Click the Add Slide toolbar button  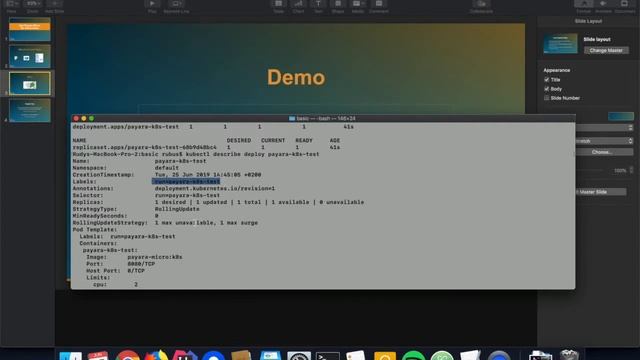point(54,5)
